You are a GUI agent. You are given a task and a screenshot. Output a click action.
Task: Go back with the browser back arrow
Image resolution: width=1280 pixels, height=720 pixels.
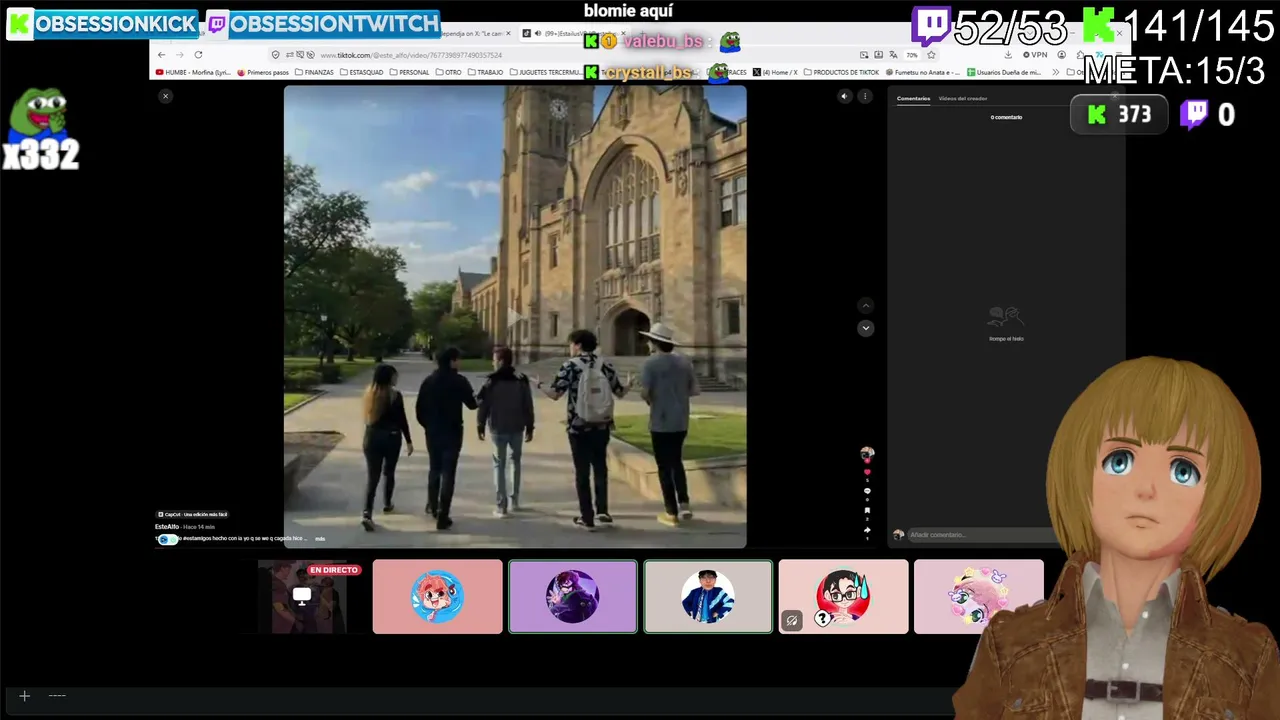coord(163,55)
